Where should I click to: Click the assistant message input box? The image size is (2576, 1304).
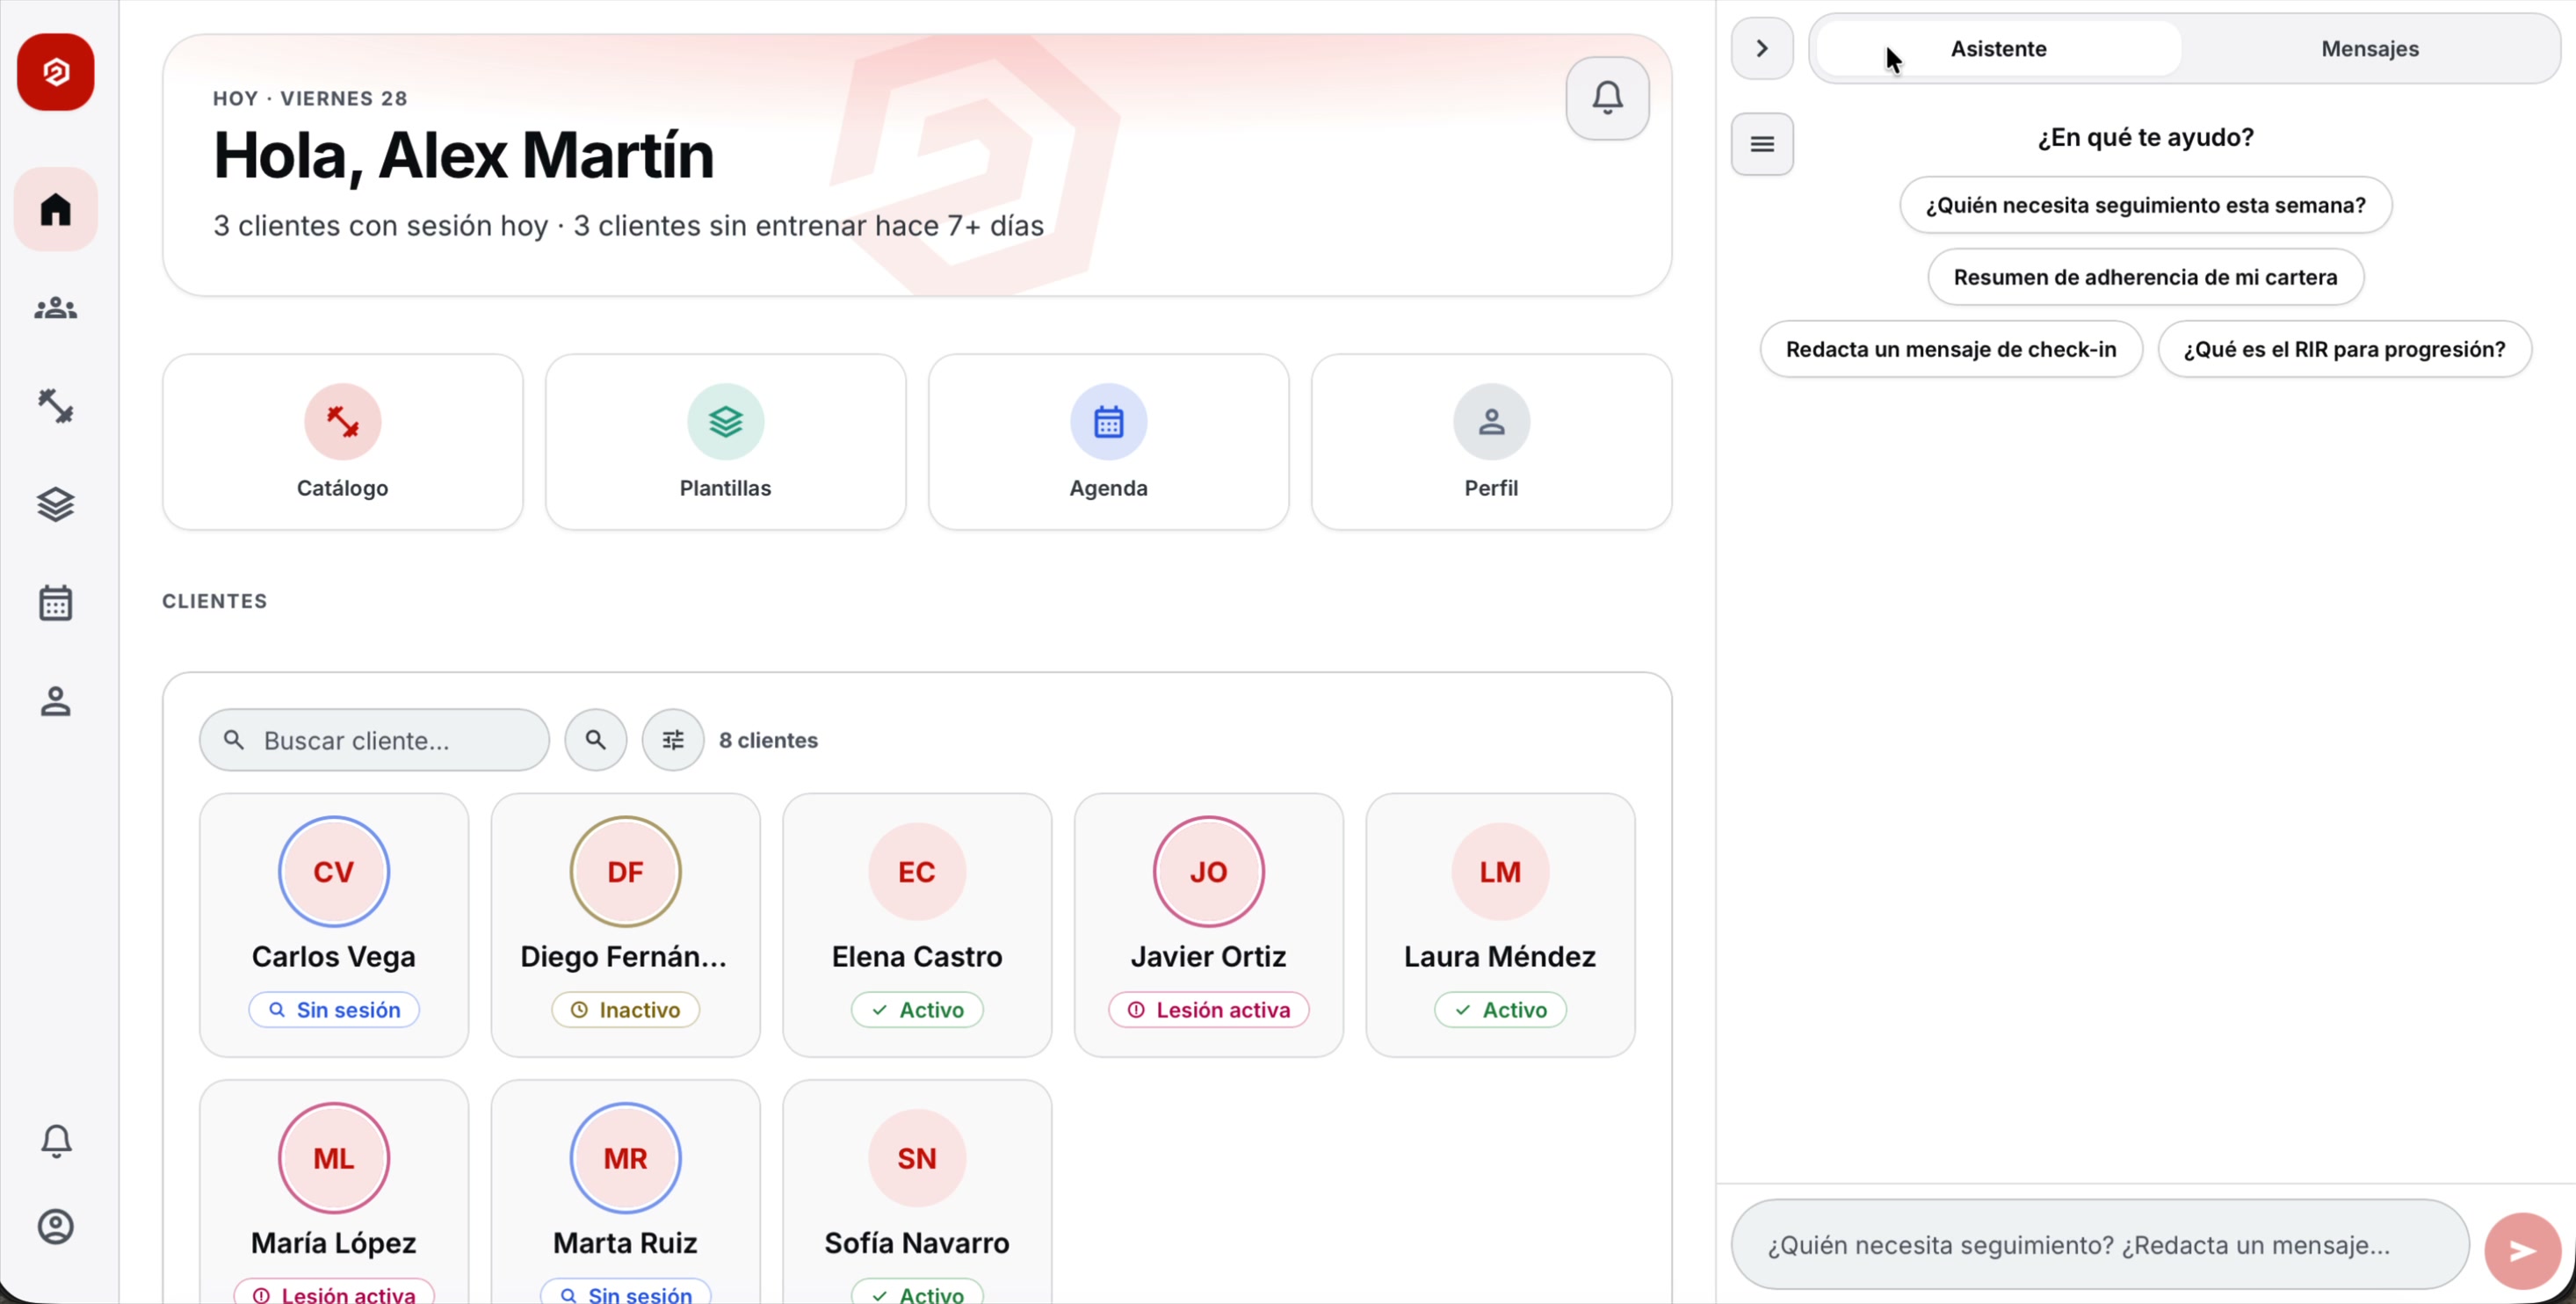coord(2100,1245)
